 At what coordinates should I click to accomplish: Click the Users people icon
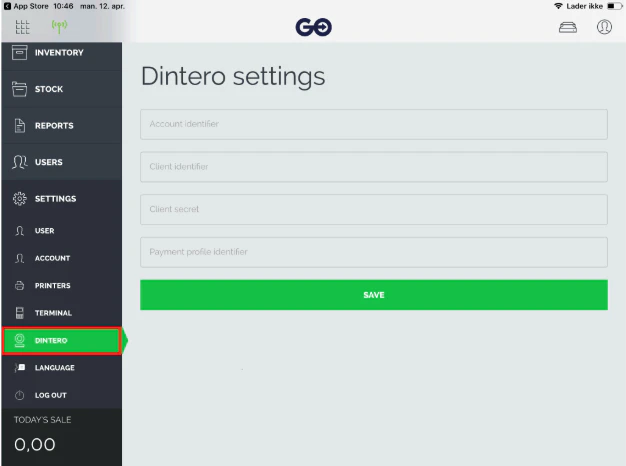point(20,162)
